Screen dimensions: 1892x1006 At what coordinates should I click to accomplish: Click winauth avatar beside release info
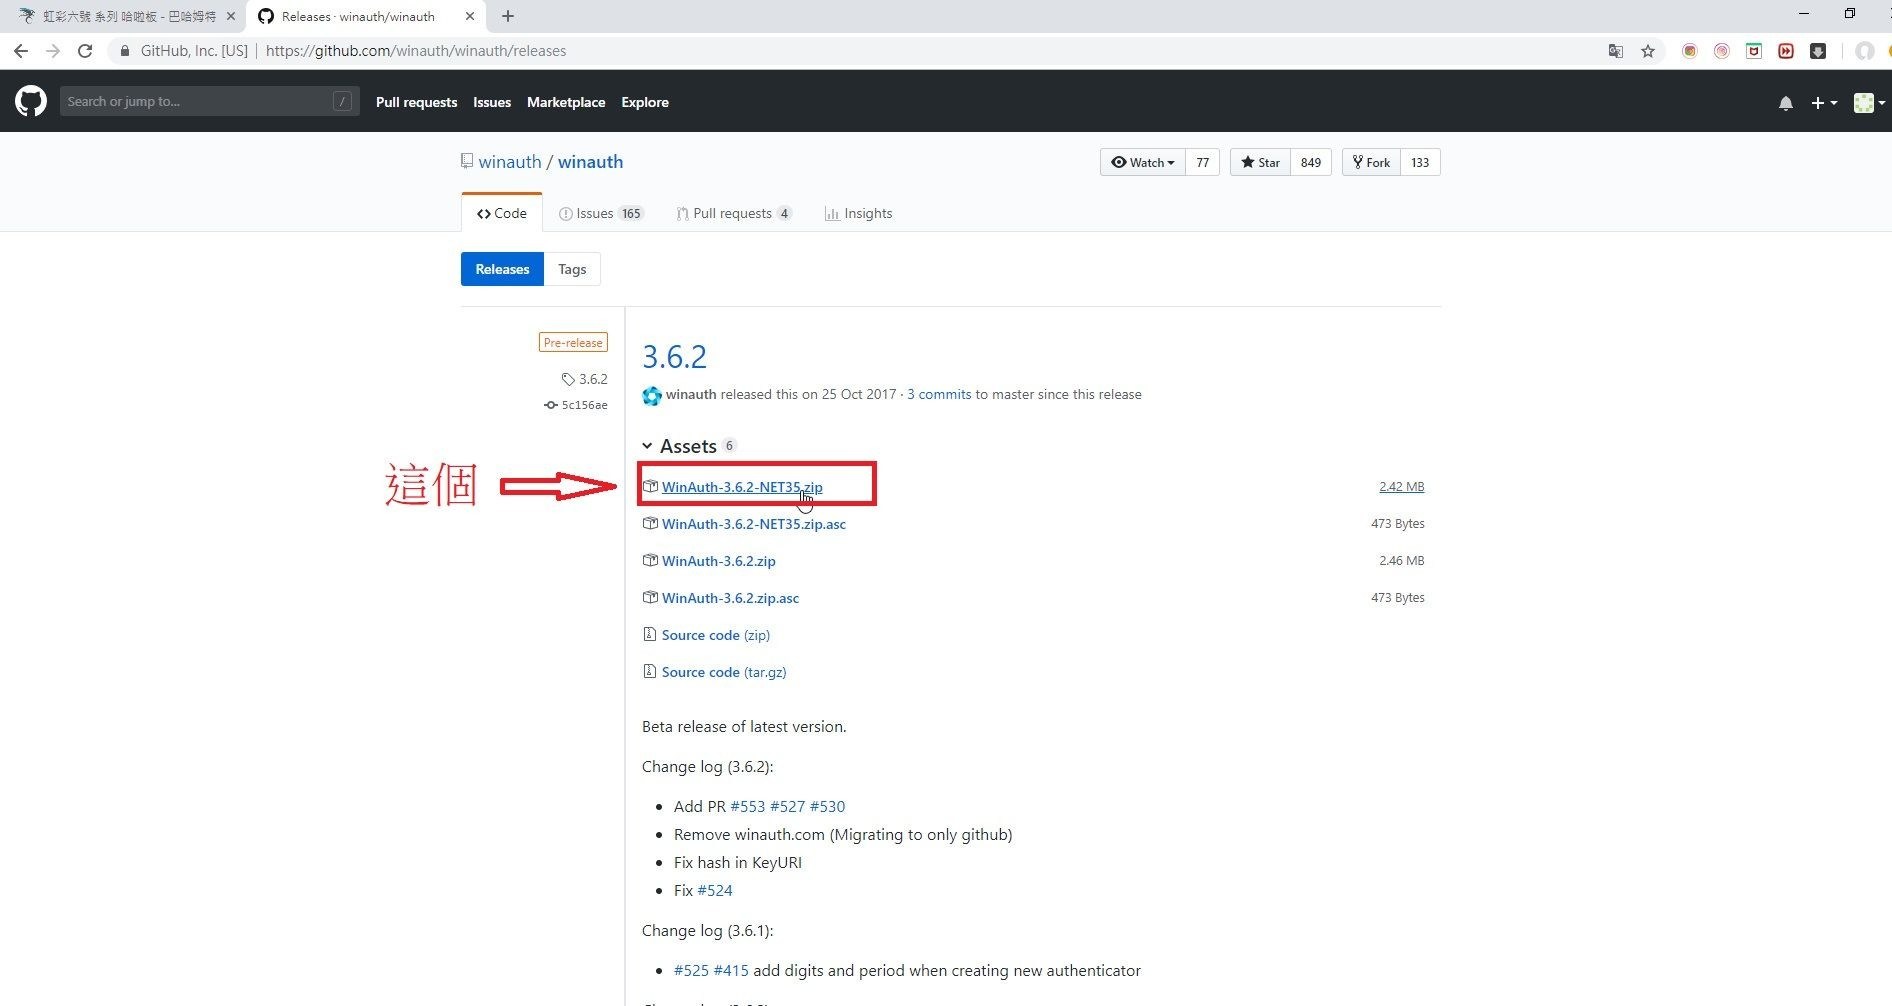[x=652, y=396]
